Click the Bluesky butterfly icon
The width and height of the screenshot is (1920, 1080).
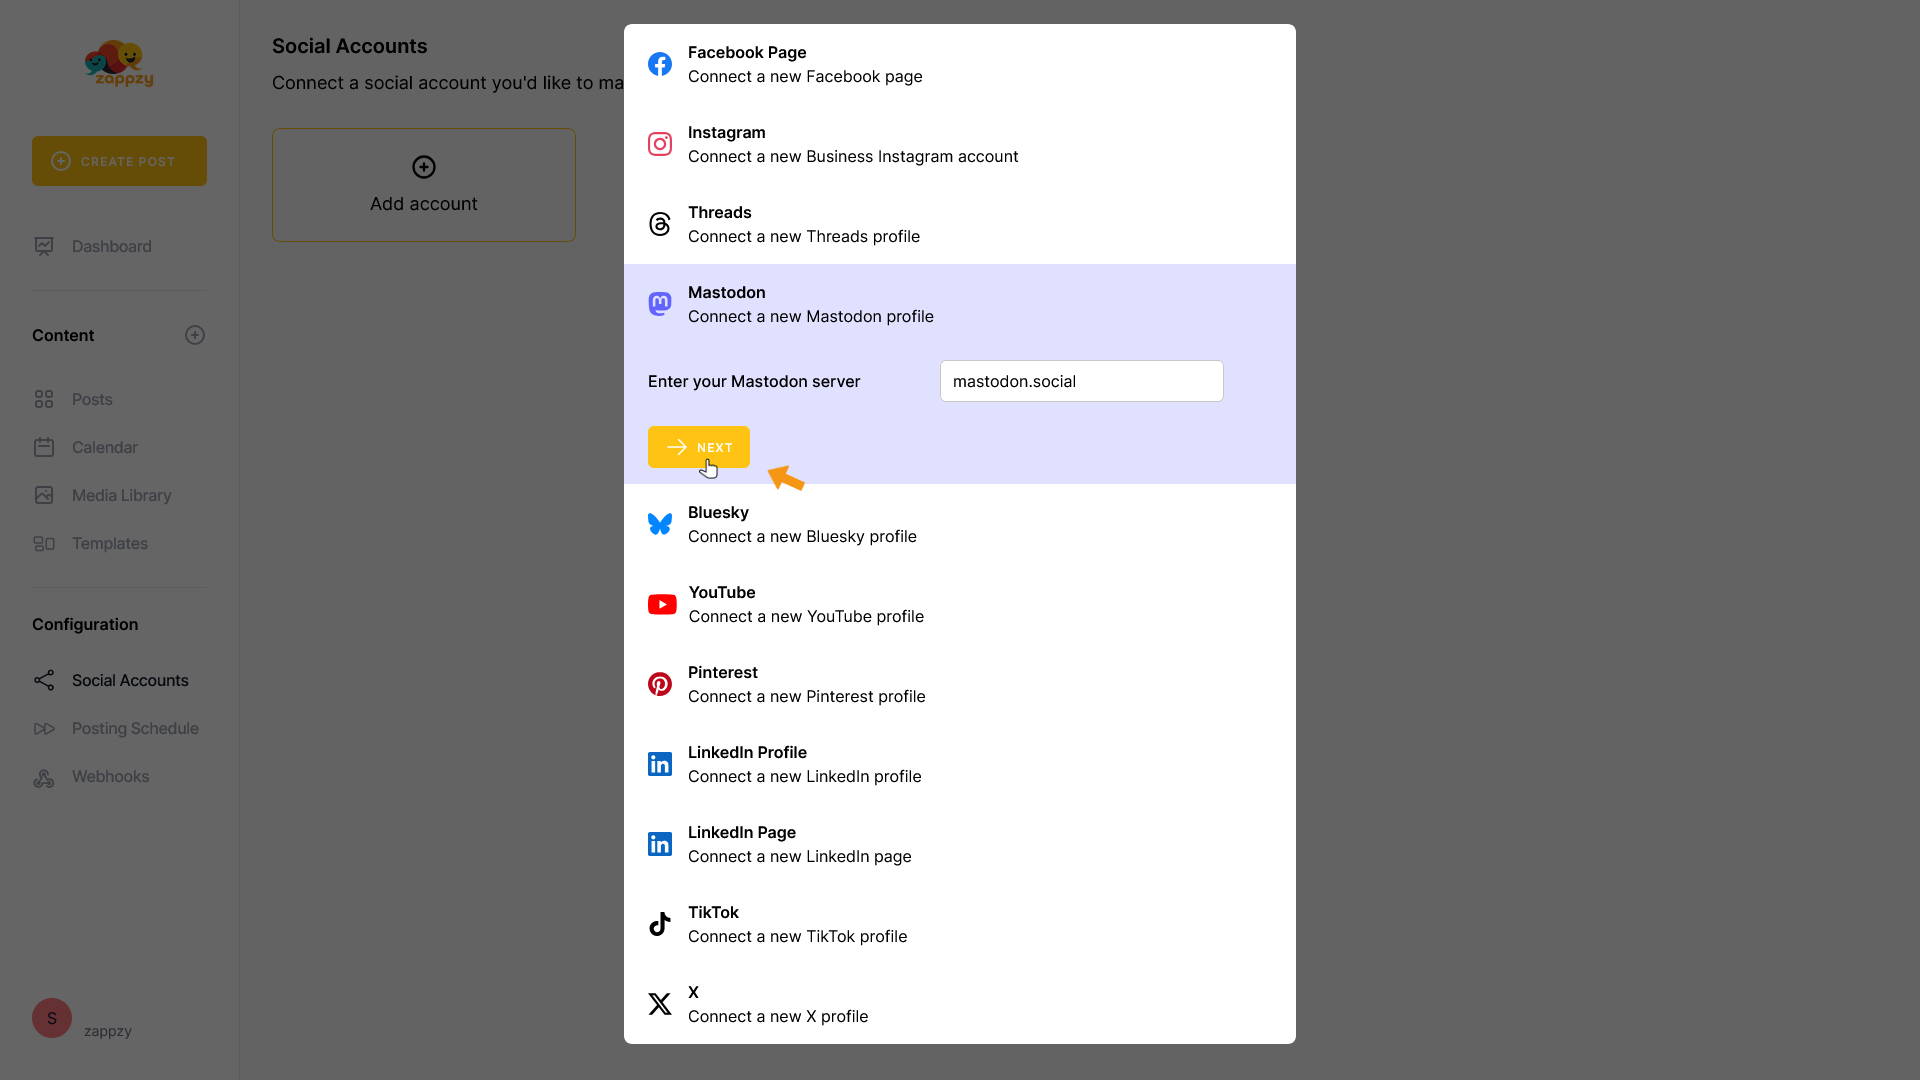tap(660, 524)
